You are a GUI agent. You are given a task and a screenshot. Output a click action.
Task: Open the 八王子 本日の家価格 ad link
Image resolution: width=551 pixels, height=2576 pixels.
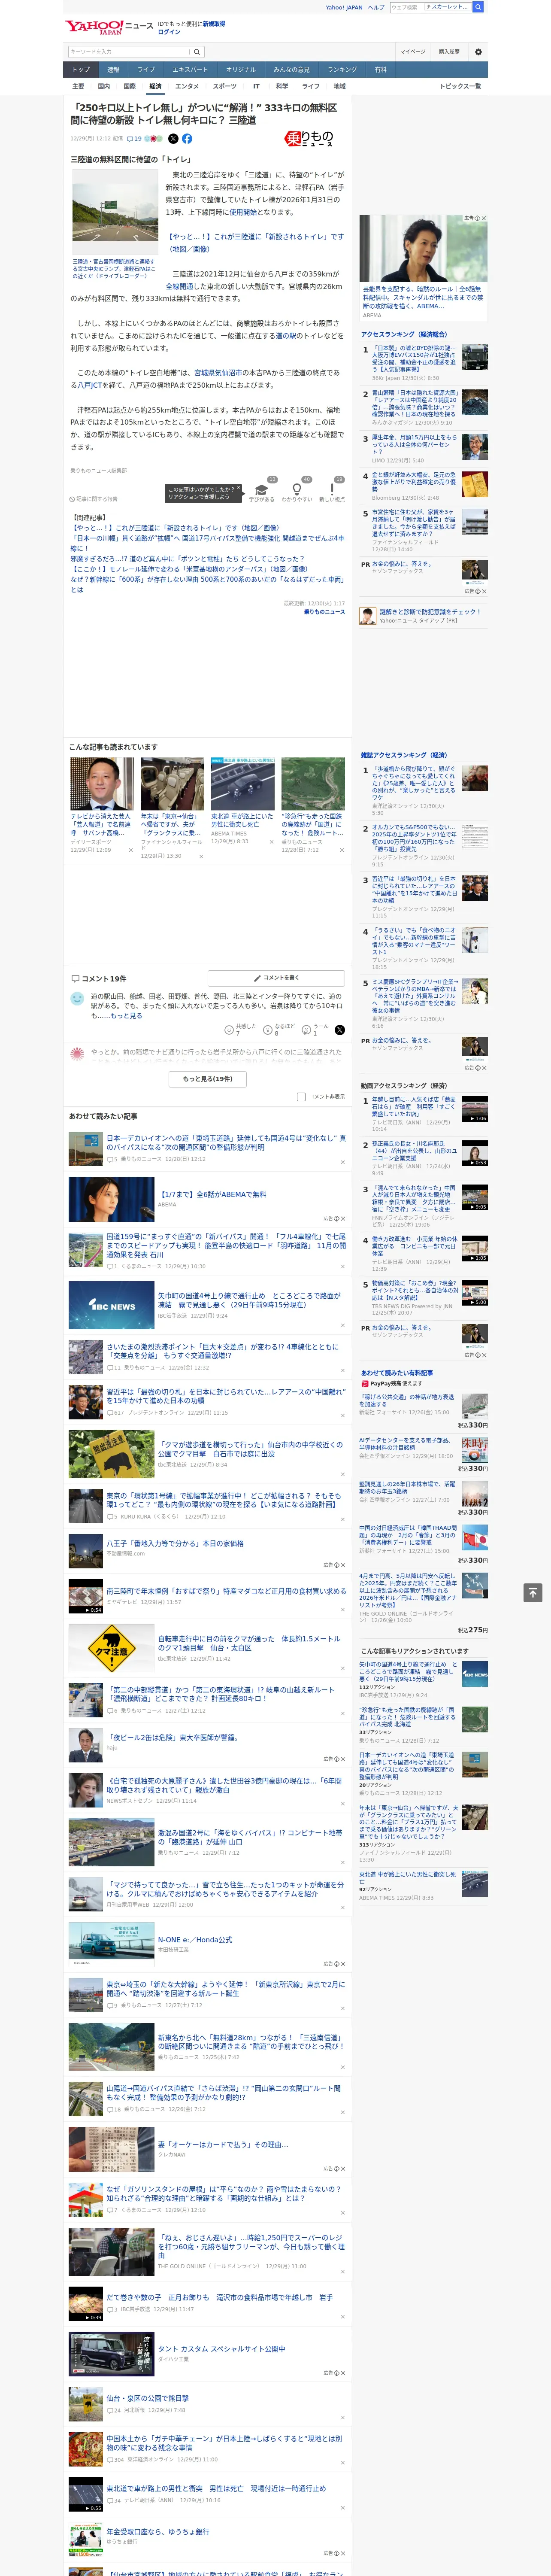point(175,1542)
